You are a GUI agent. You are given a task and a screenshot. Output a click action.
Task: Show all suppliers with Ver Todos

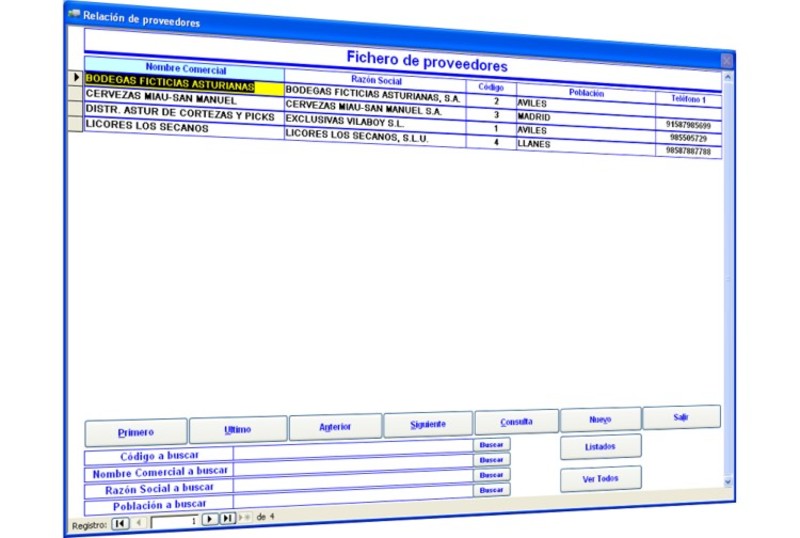[x=600, y=478]
